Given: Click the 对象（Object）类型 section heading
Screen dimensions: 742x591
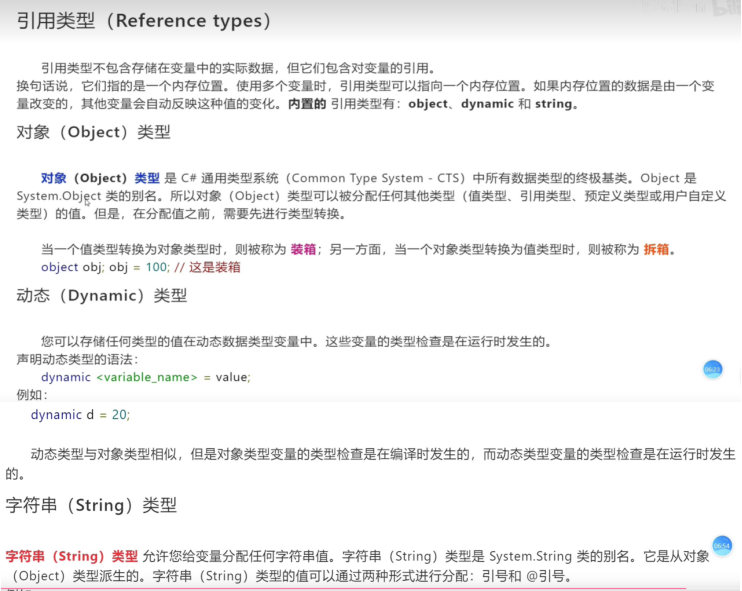Looking at the screenshot, I should [94, 132].
